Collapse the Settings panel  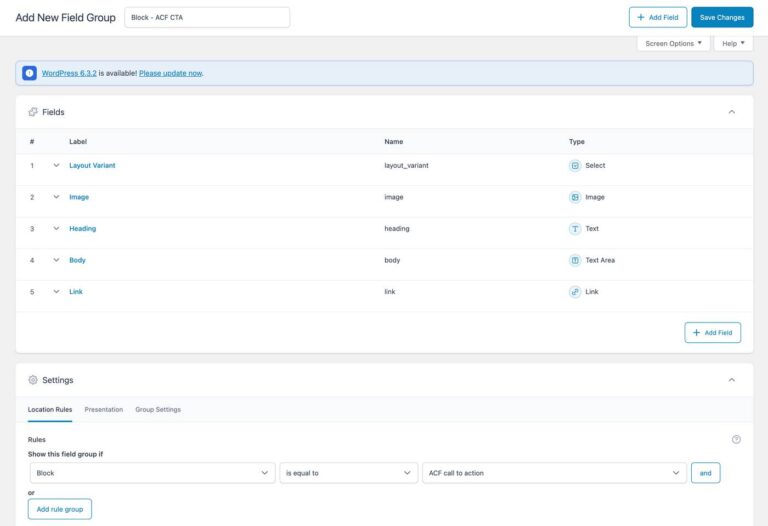click(731, 380)
